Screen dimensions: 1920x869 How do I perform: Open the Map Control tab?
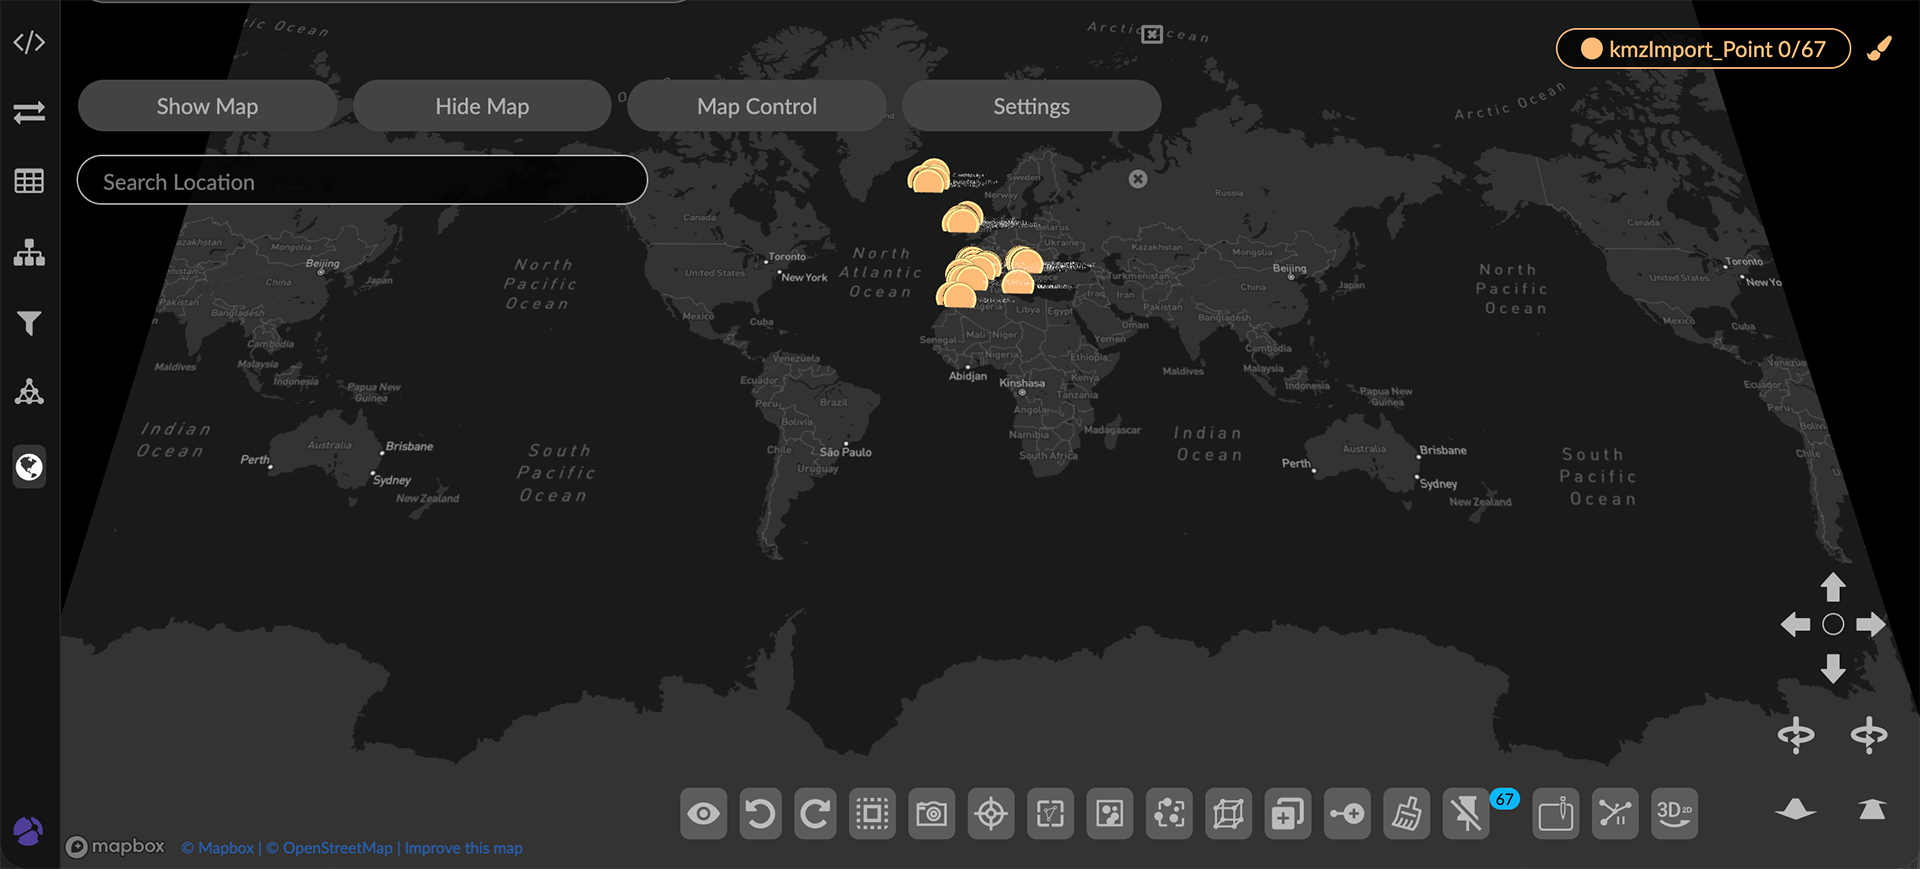tap(757, 106)
